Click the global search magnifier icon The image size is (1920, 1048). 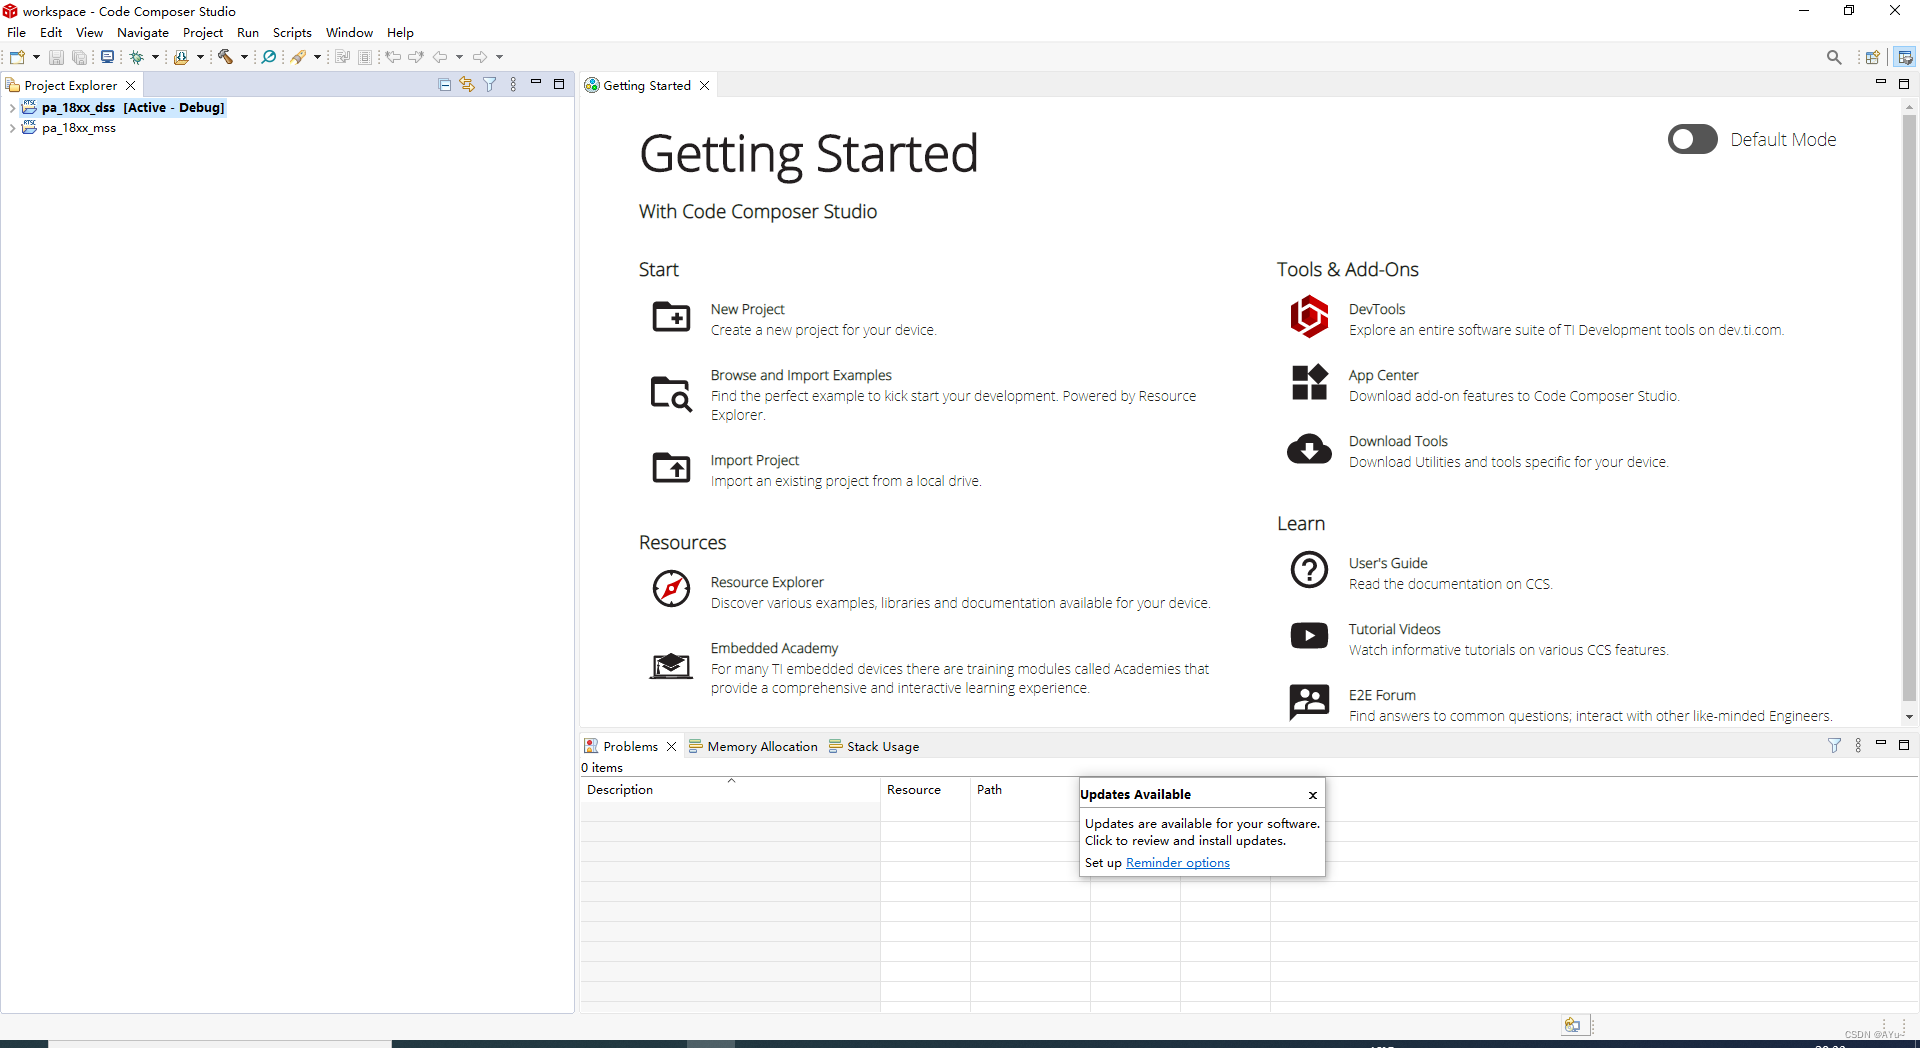coord(1834,57)
